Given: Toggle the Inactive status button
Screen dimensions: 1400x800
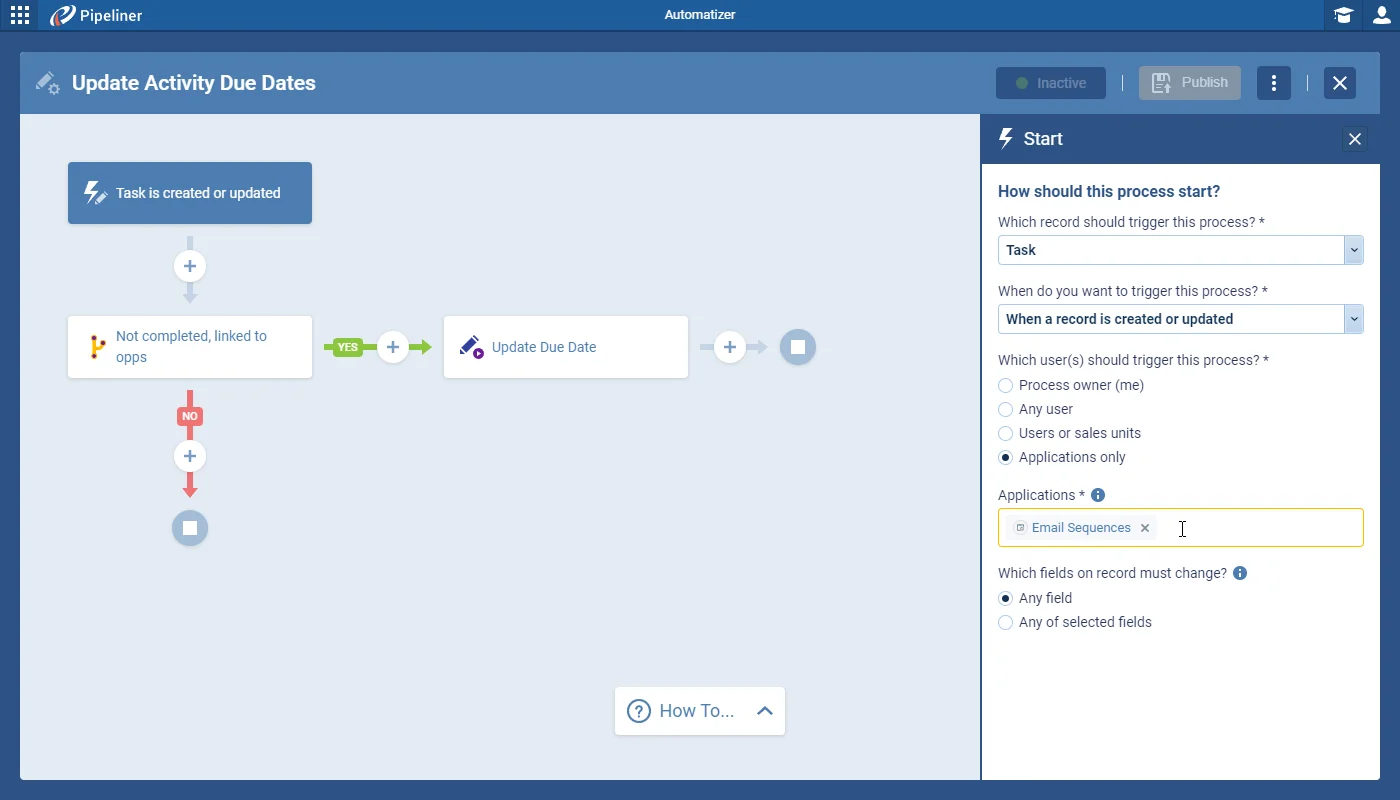Looking at the screenshot, I should (1051, 83).
